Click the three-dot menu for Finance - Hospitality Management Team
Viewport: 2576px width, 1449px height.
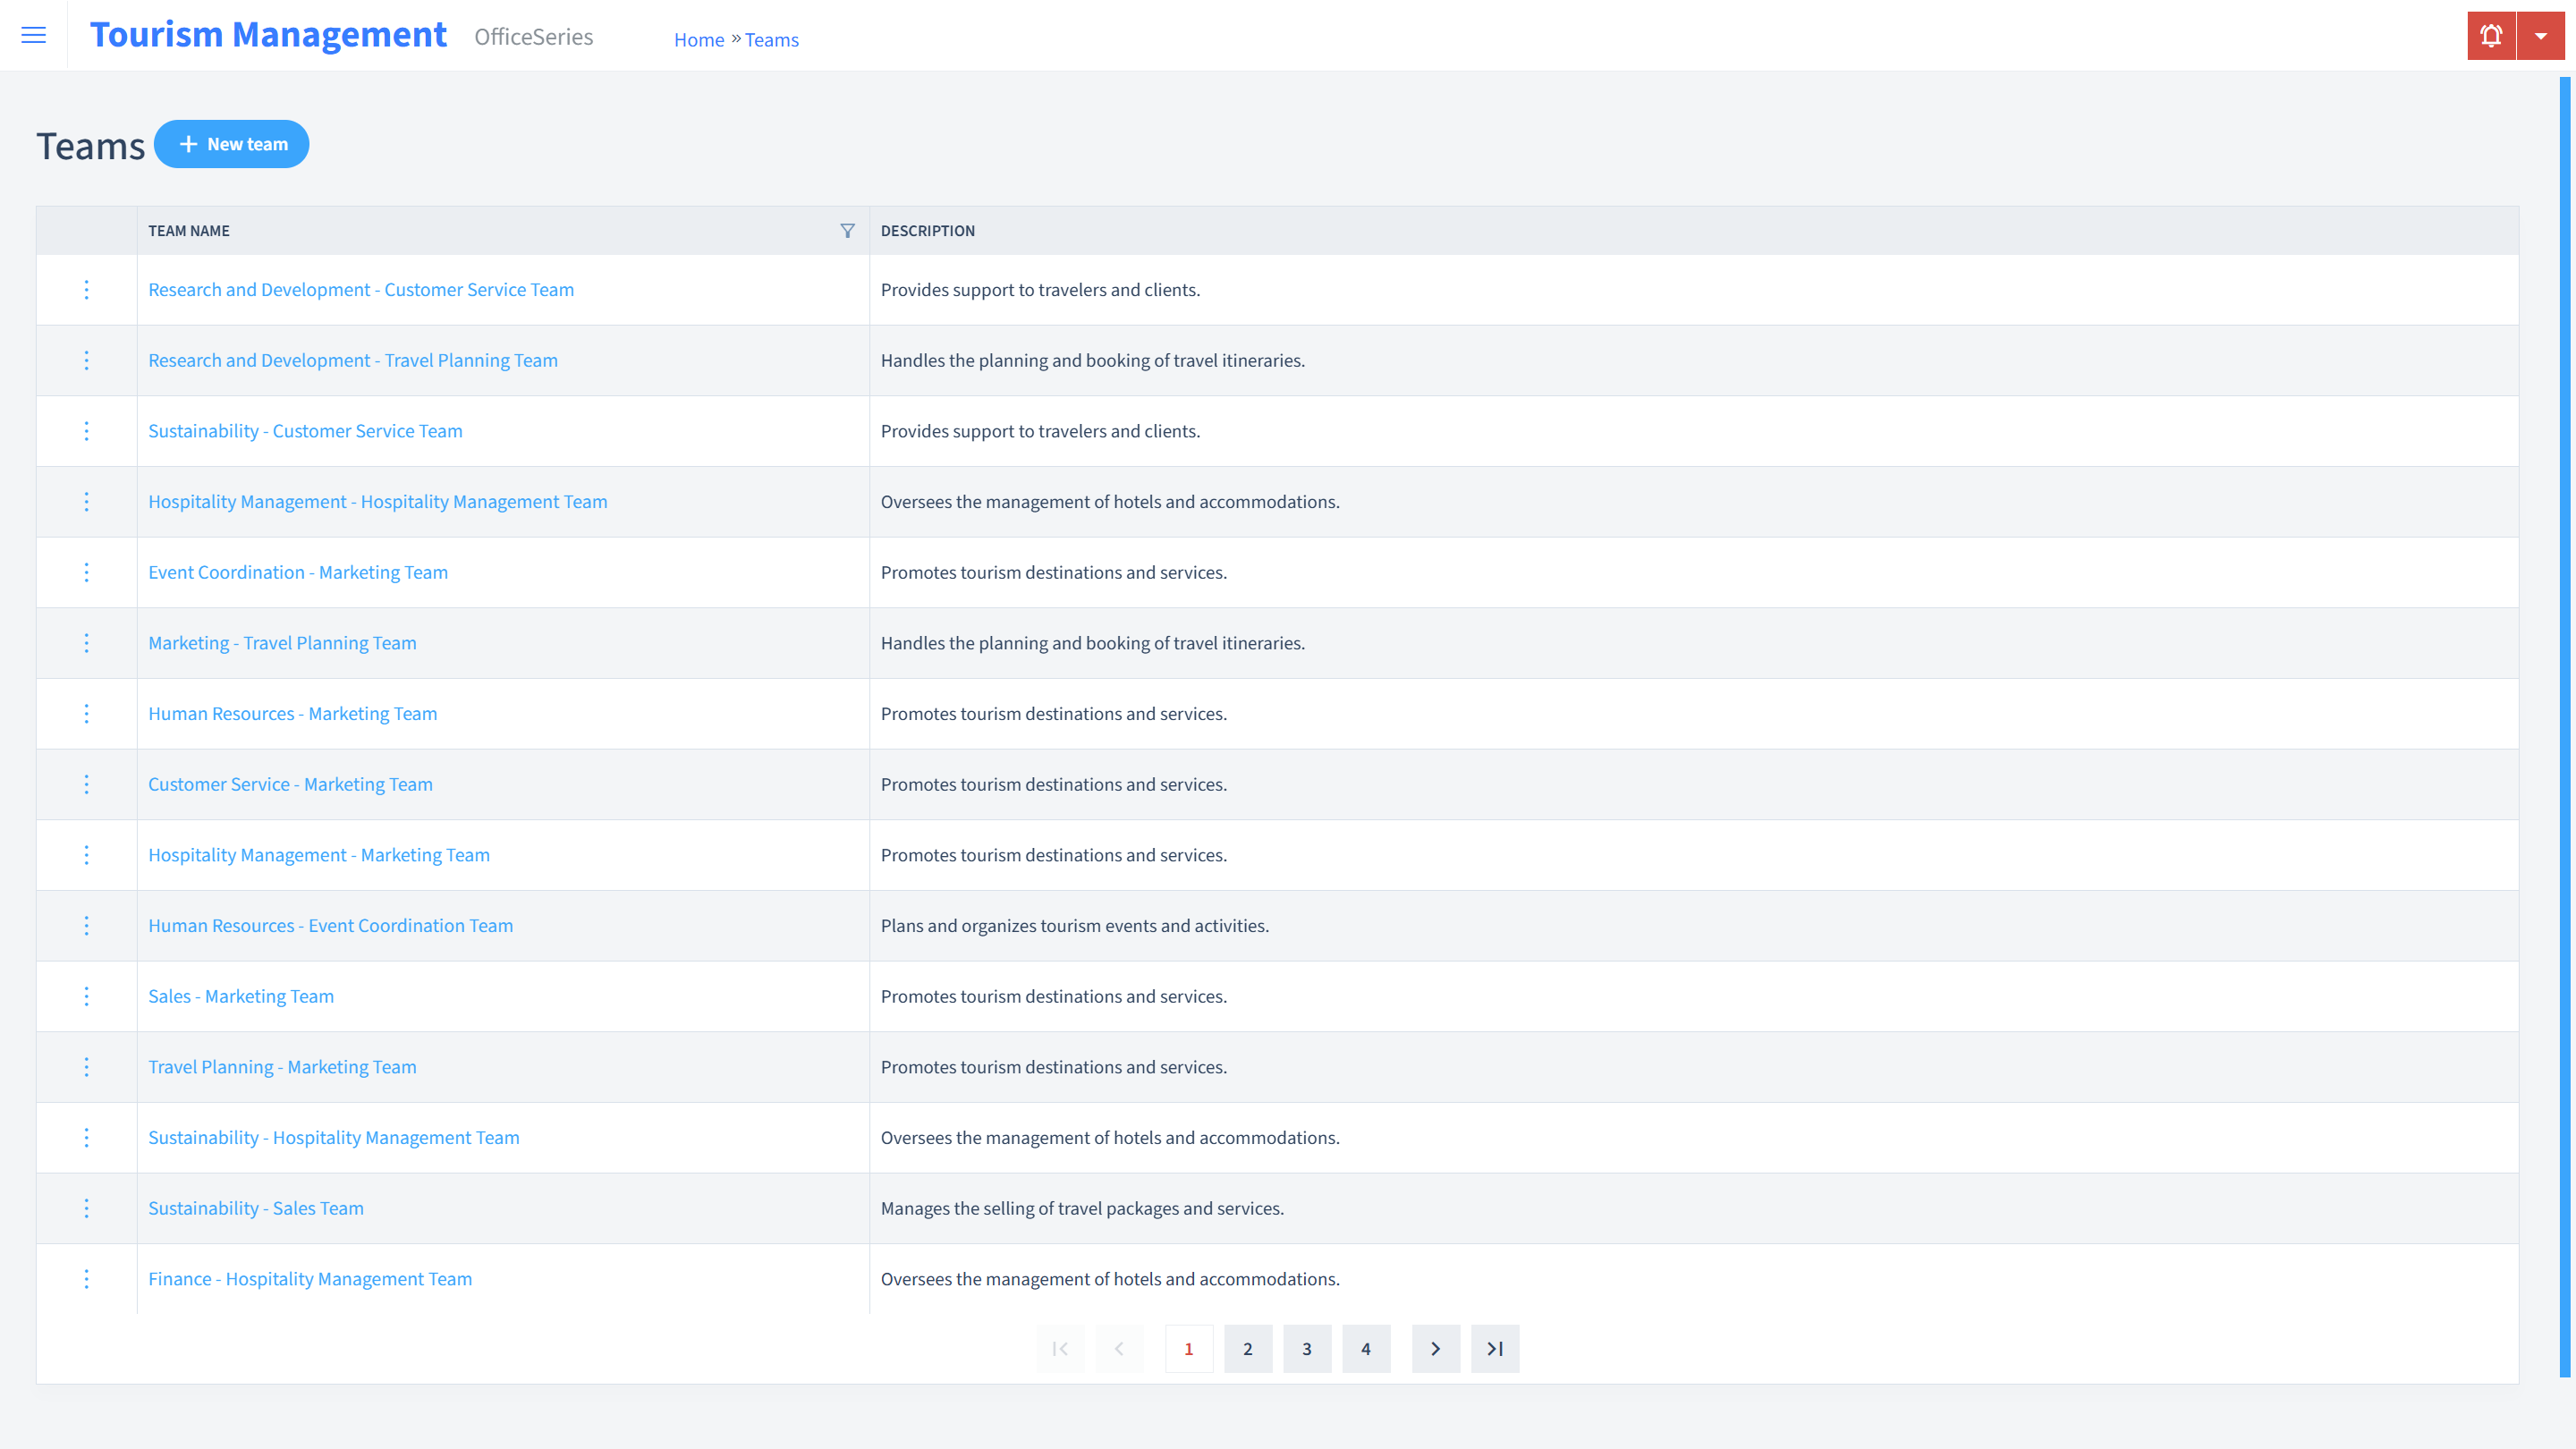[x=87, y=1279]
